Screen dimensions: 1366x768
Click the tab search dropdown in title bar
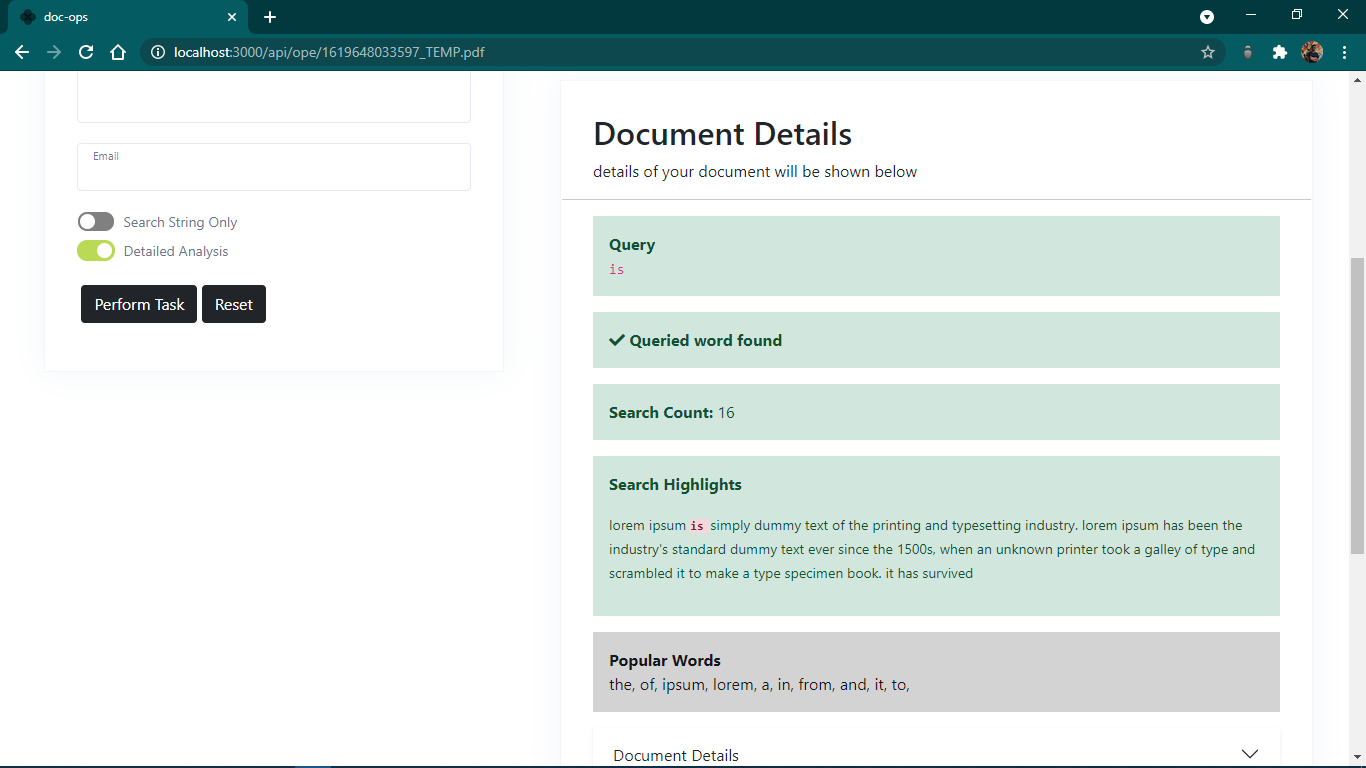coord(1207,17)
